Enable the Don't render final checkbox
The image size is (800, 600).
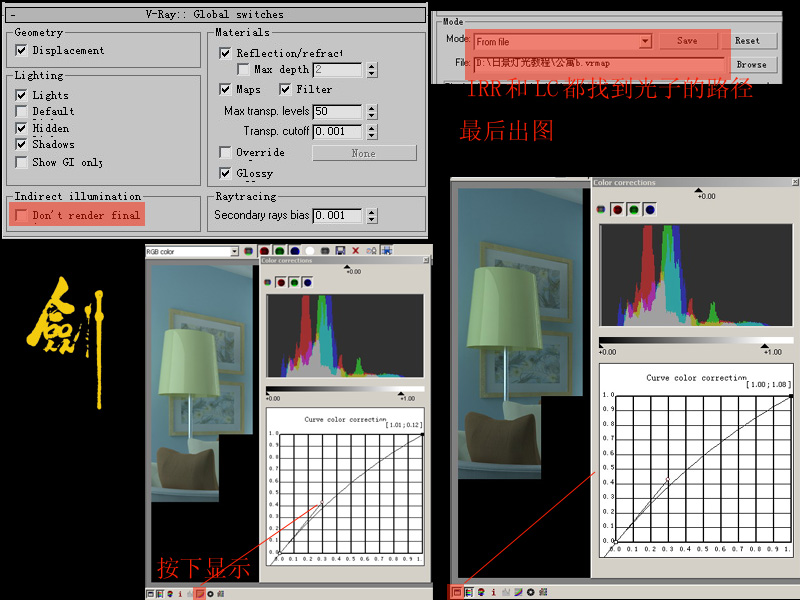[x=22, y=215]
